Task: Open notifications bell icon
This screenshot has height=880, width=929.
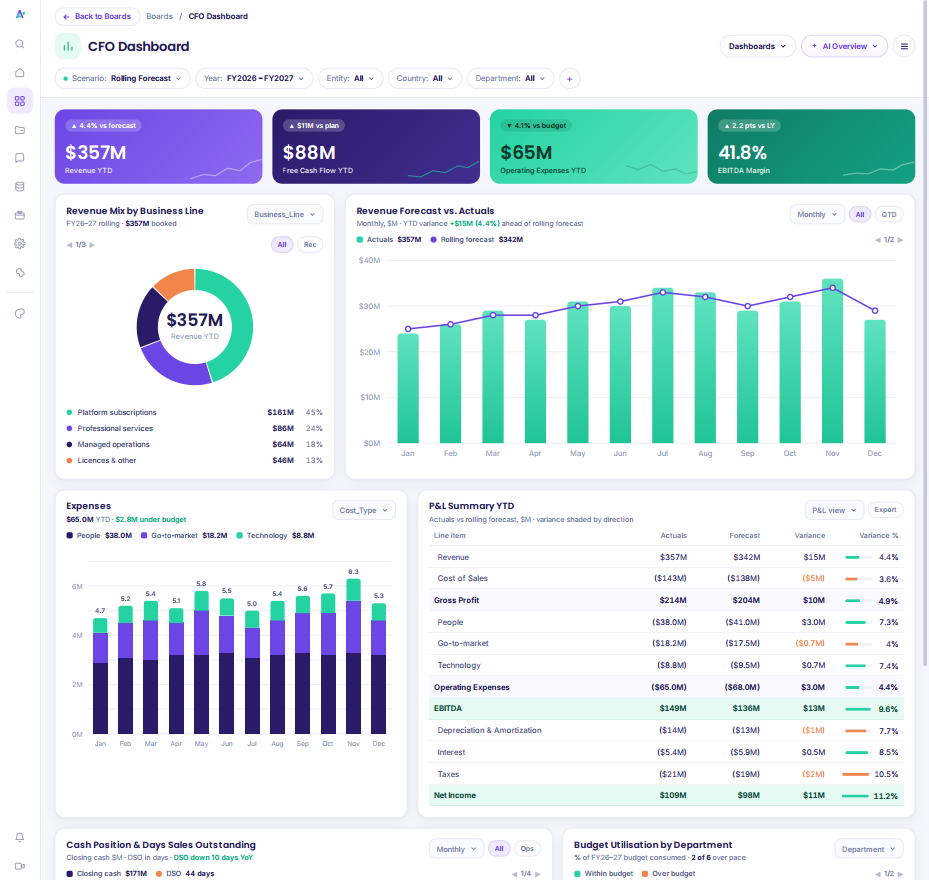Action: 20,837
